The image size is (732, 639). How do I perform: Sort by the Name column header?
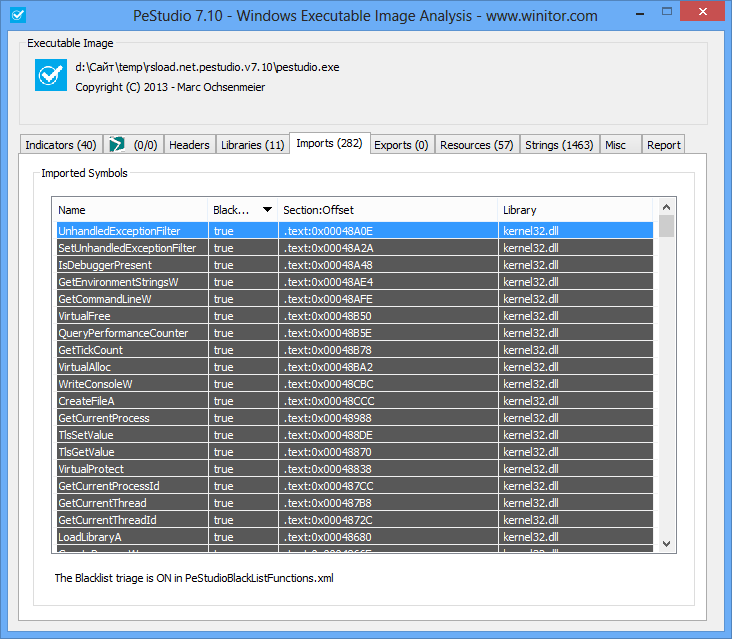pyautogui.click(x=130, y=210)
